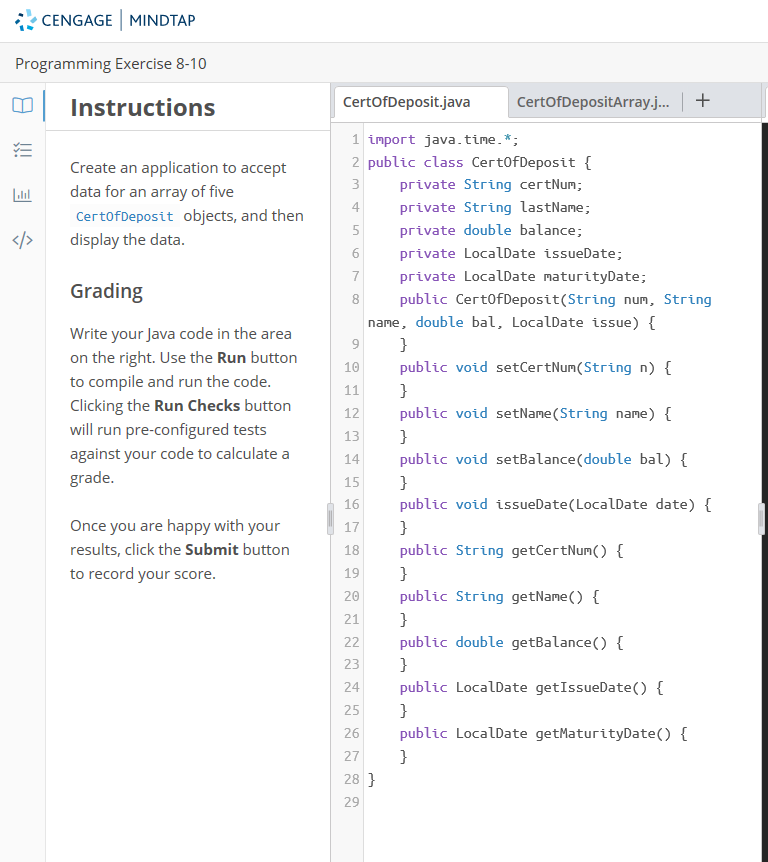This screenshot has height=862, width=768.
Task: Click the Cengage logo
Action: pos(64,20)
